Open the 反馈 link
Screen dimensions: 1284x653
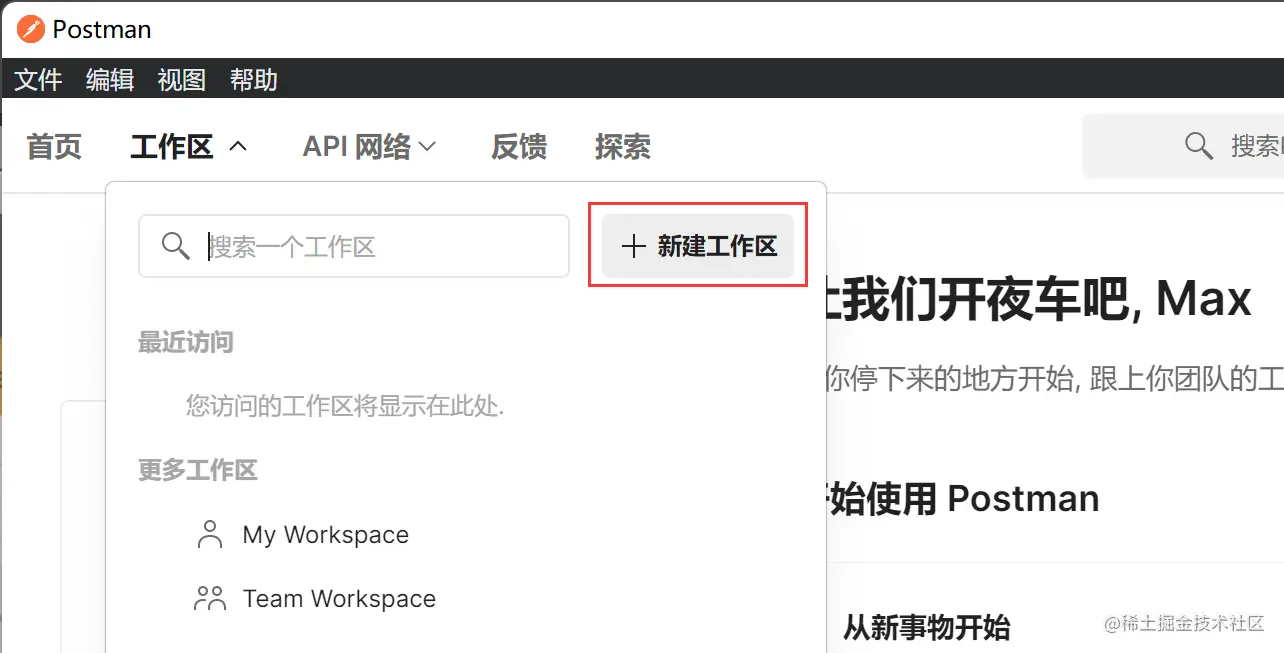[x=519, y=147]
